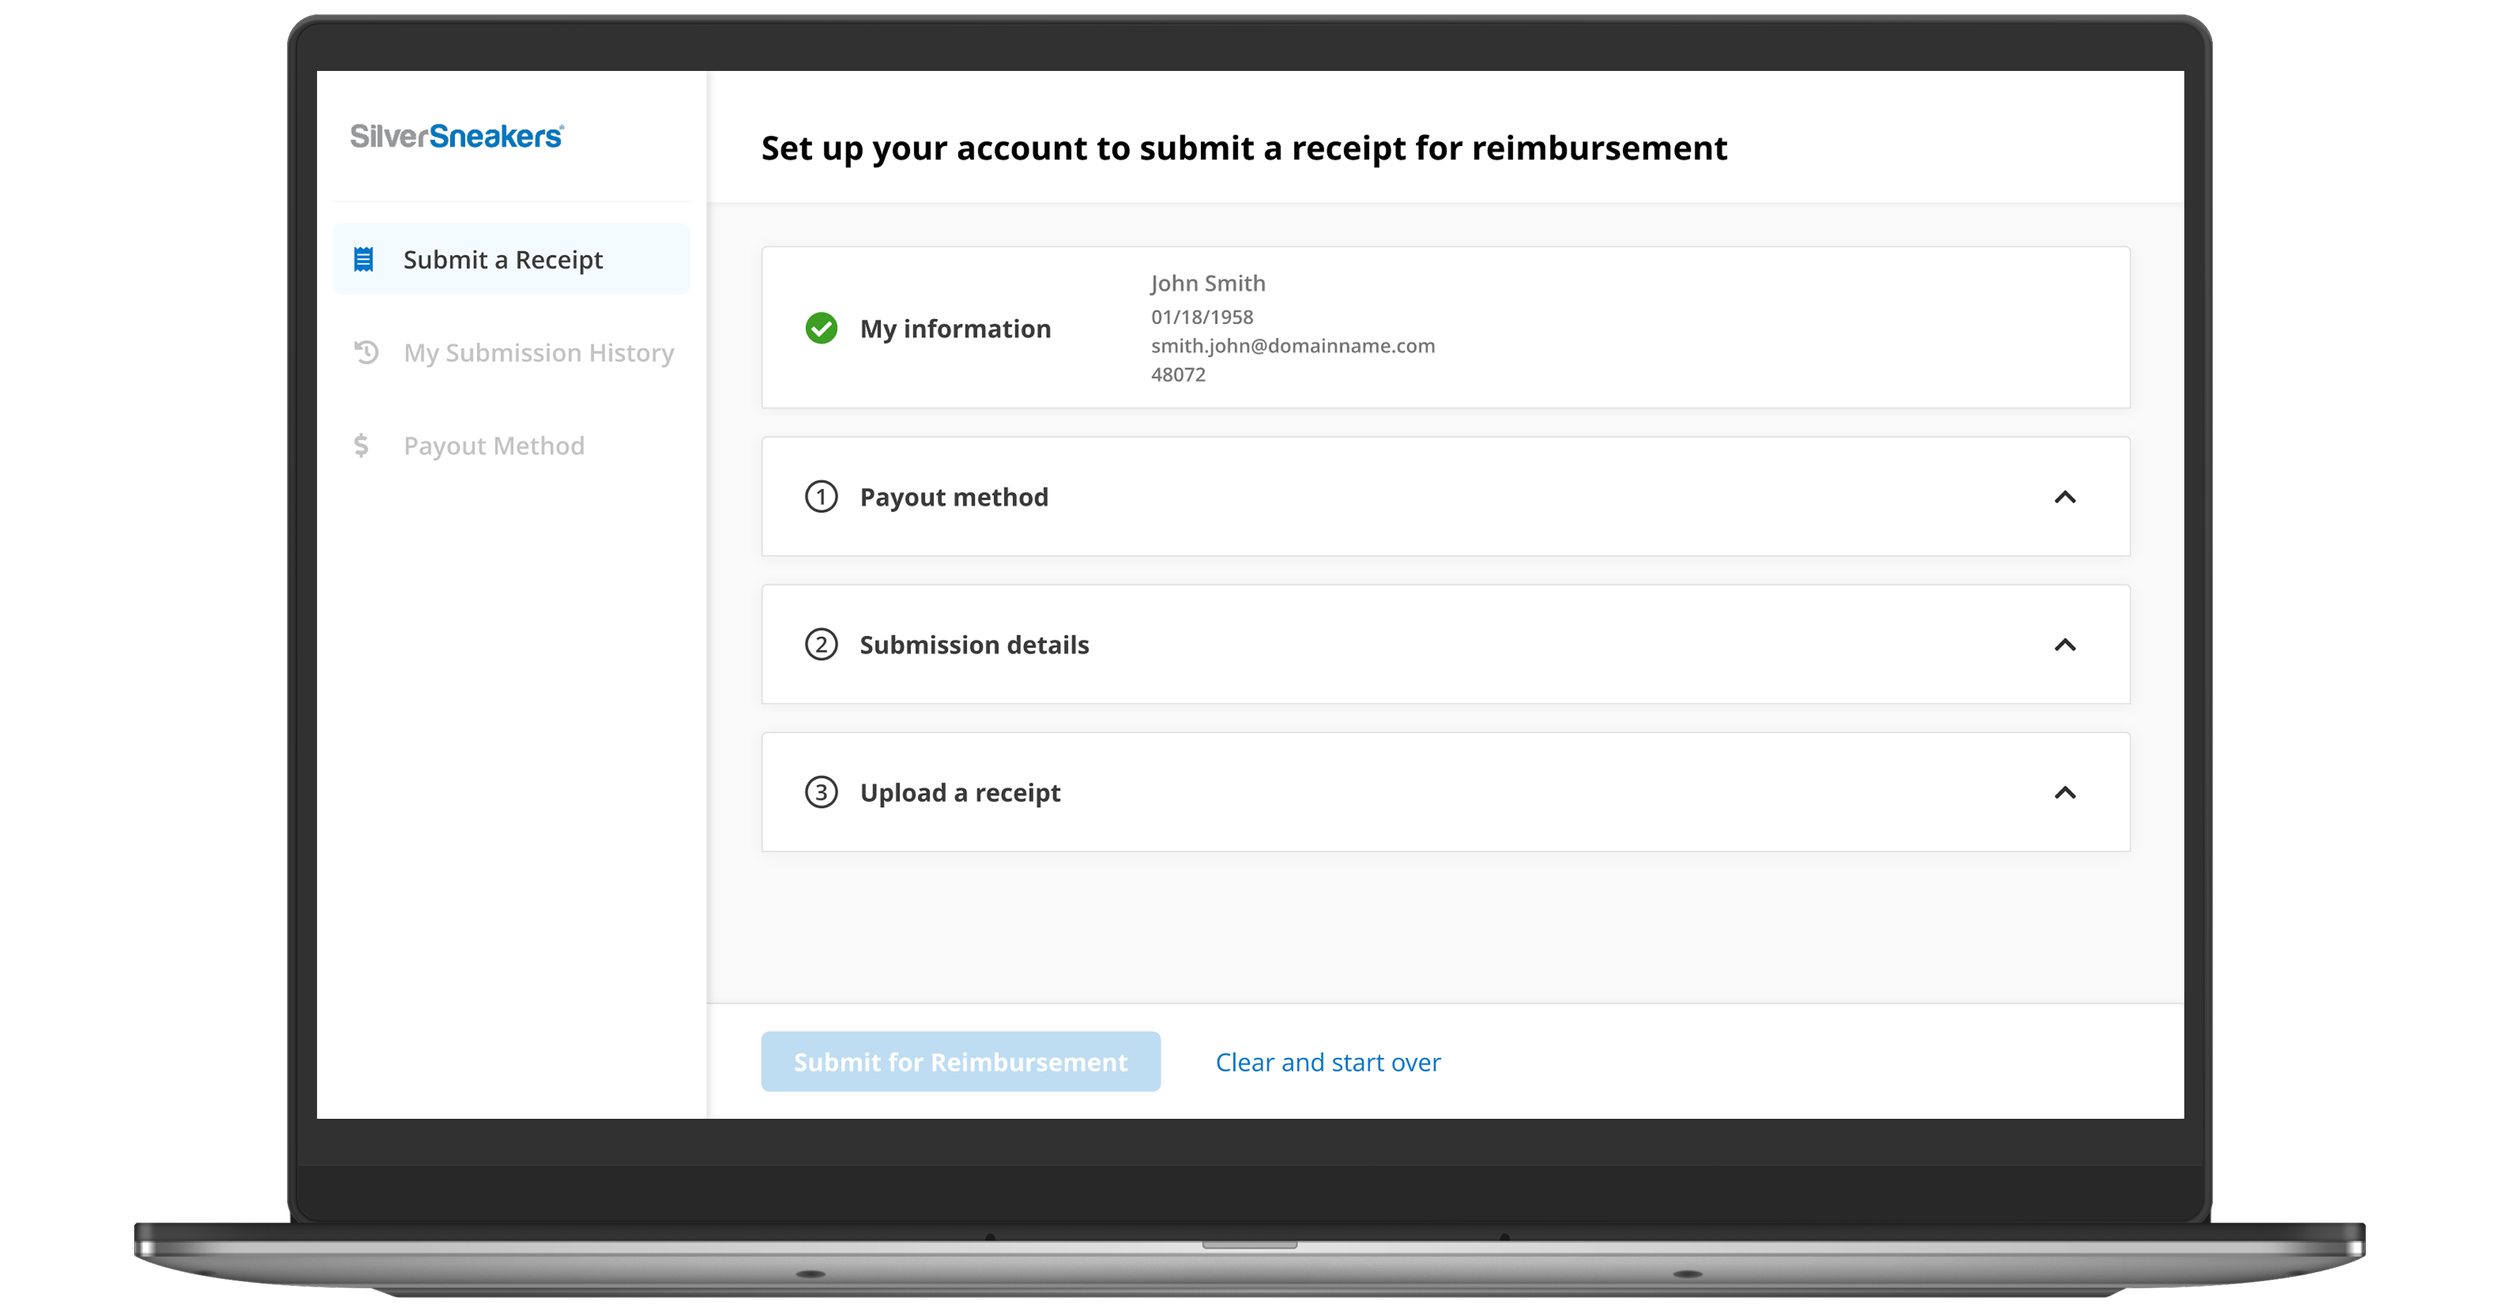Toggle the Upload a receipt chevron
This screenshot has width=2500, height=1312.
click(x=2065, y=793)
